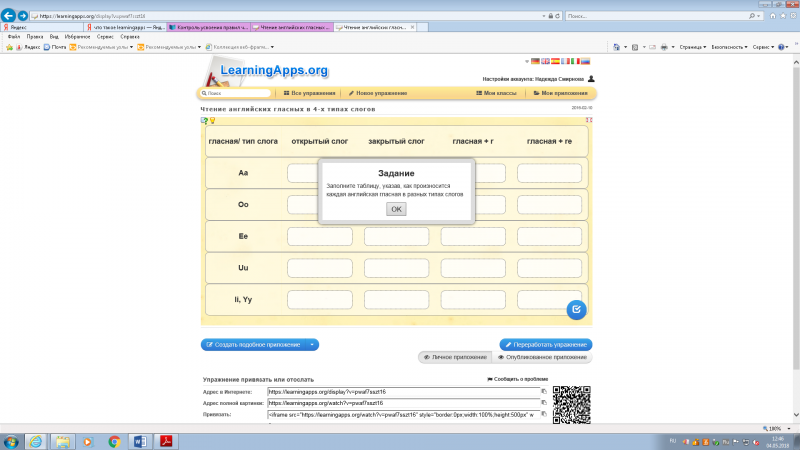This screenshot has height=450, width=800.
Task: Open favorites star icon at top right
Action: [x=783, y=16]
